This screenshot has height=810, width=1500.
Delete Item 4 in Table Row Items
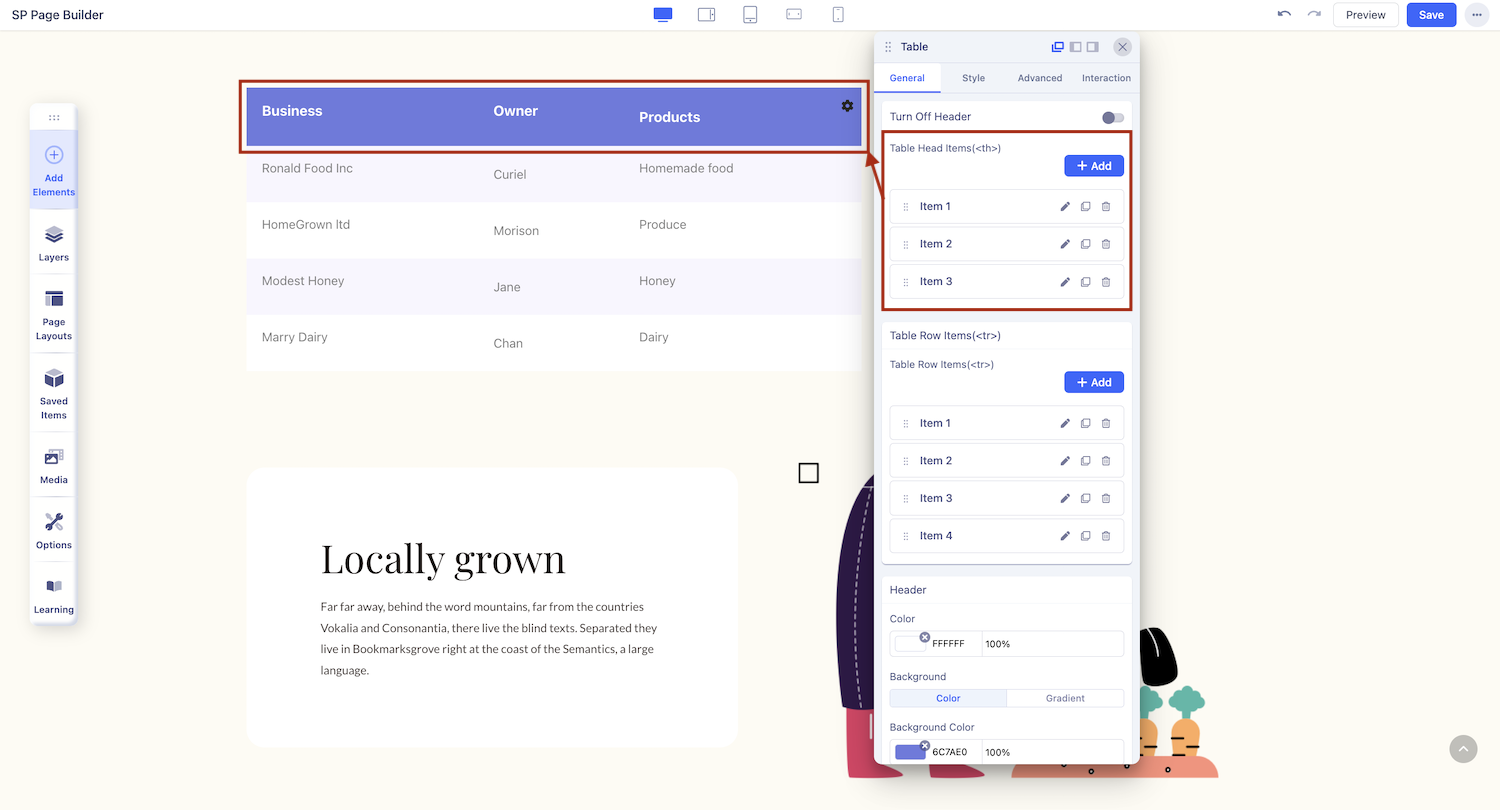1106,536
